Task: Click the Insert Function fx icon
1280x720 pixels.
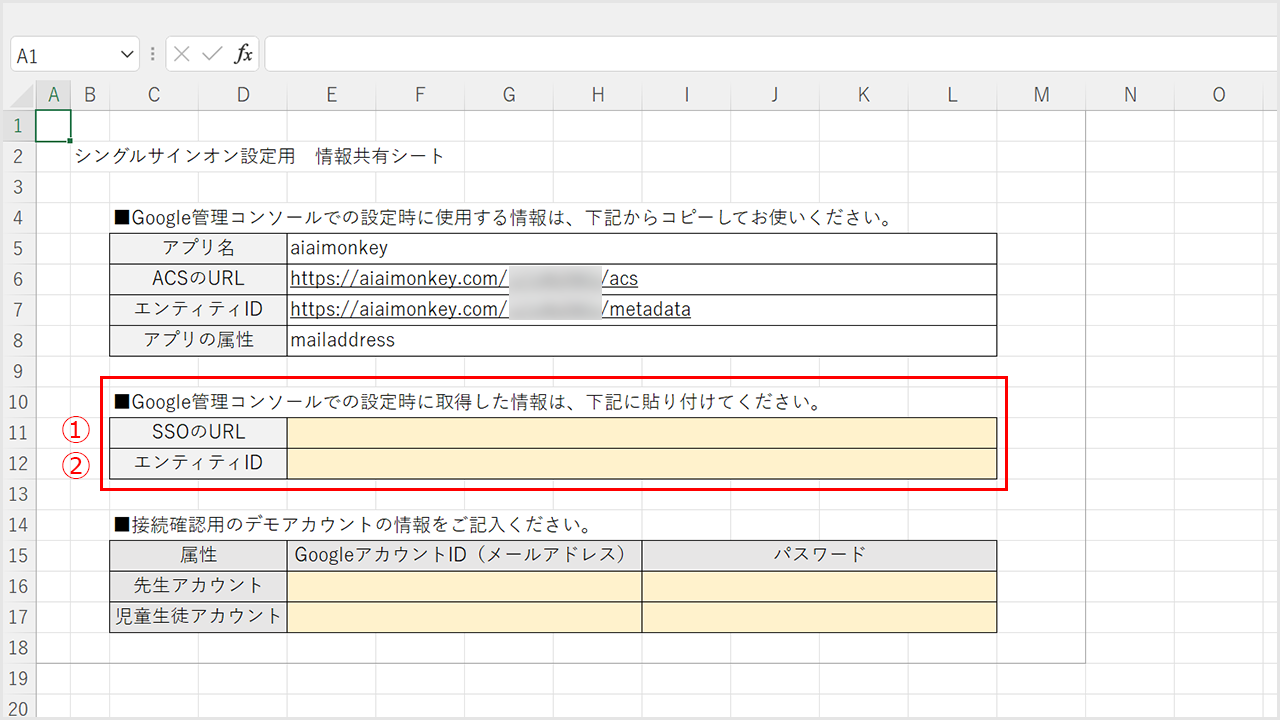Action: point(243,55)
